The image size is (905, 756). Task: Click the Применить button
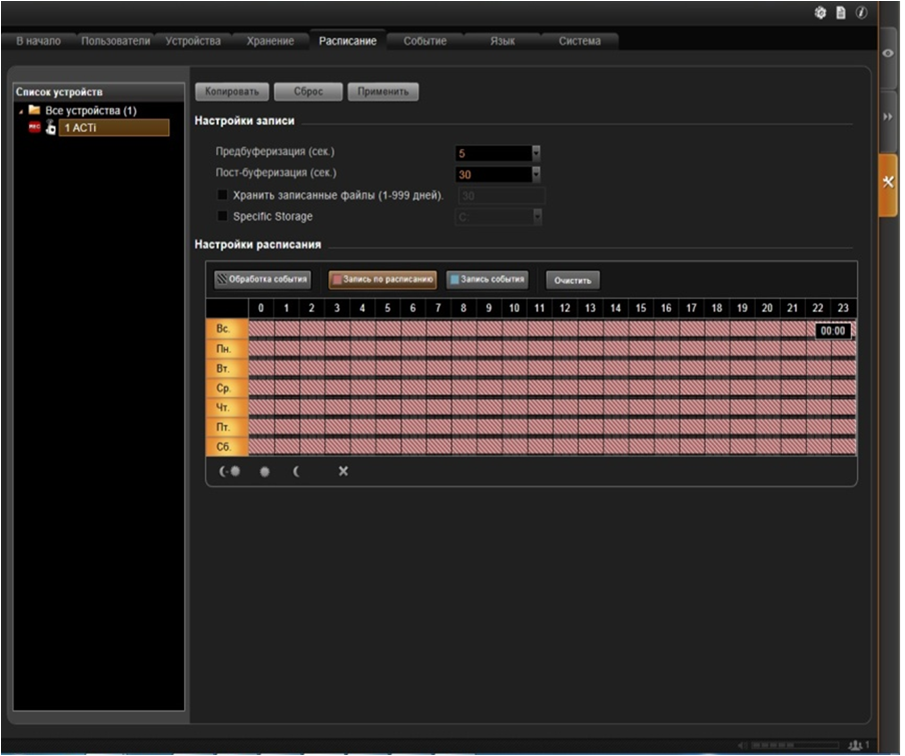(383, 91)
